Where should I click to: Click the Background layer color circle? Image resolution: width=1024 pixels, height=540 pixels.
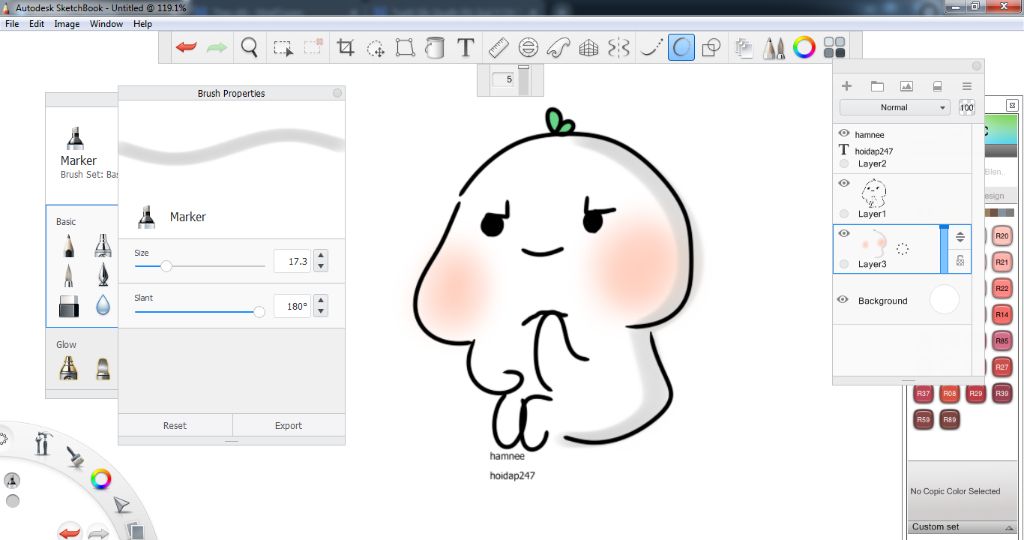(944, 300)
